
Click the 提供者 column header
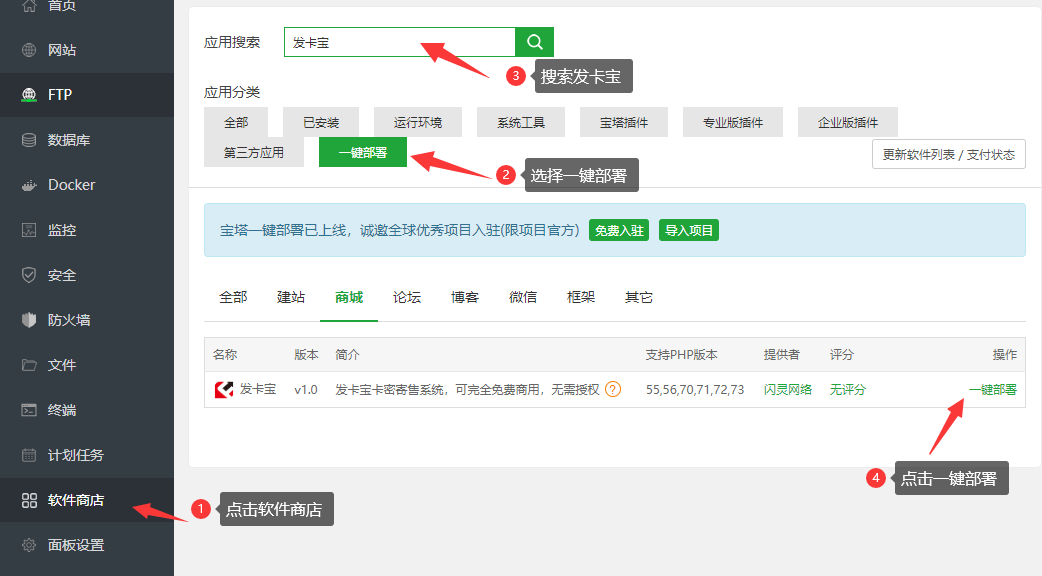[x=782, y=355]
